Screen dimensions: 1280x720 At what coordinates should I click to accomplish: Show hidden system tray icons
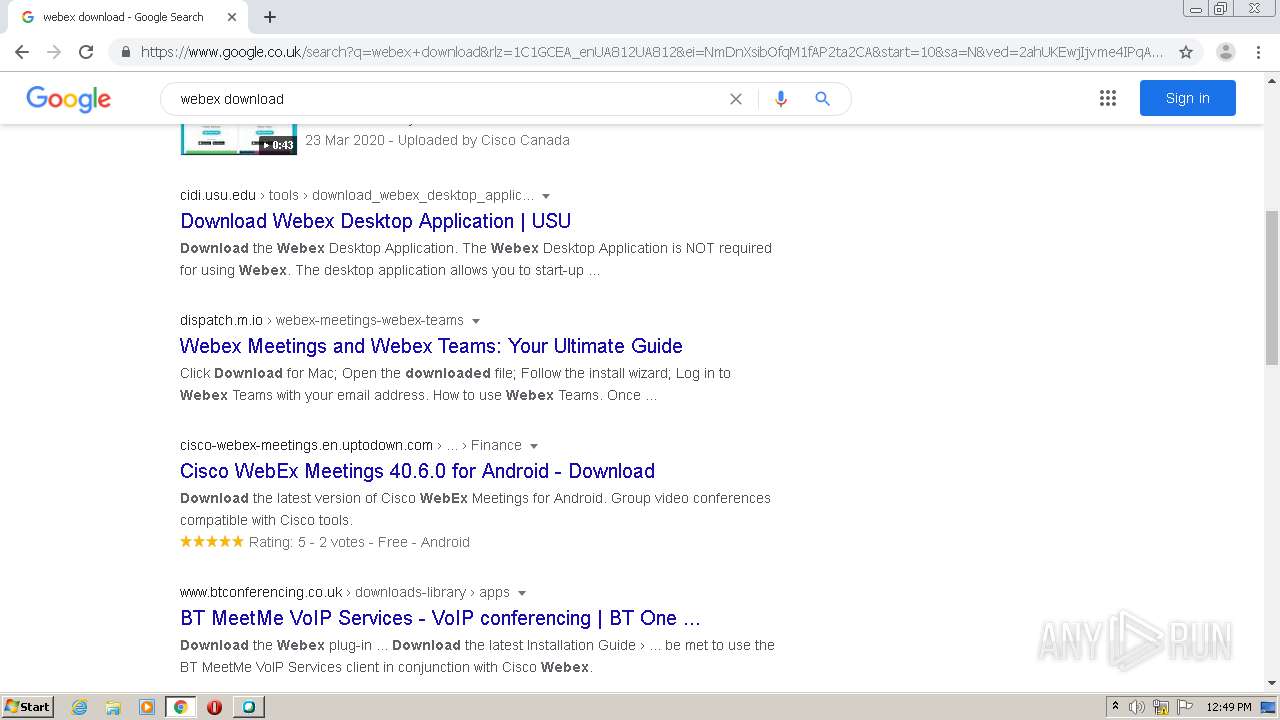tap(1115, 707)
